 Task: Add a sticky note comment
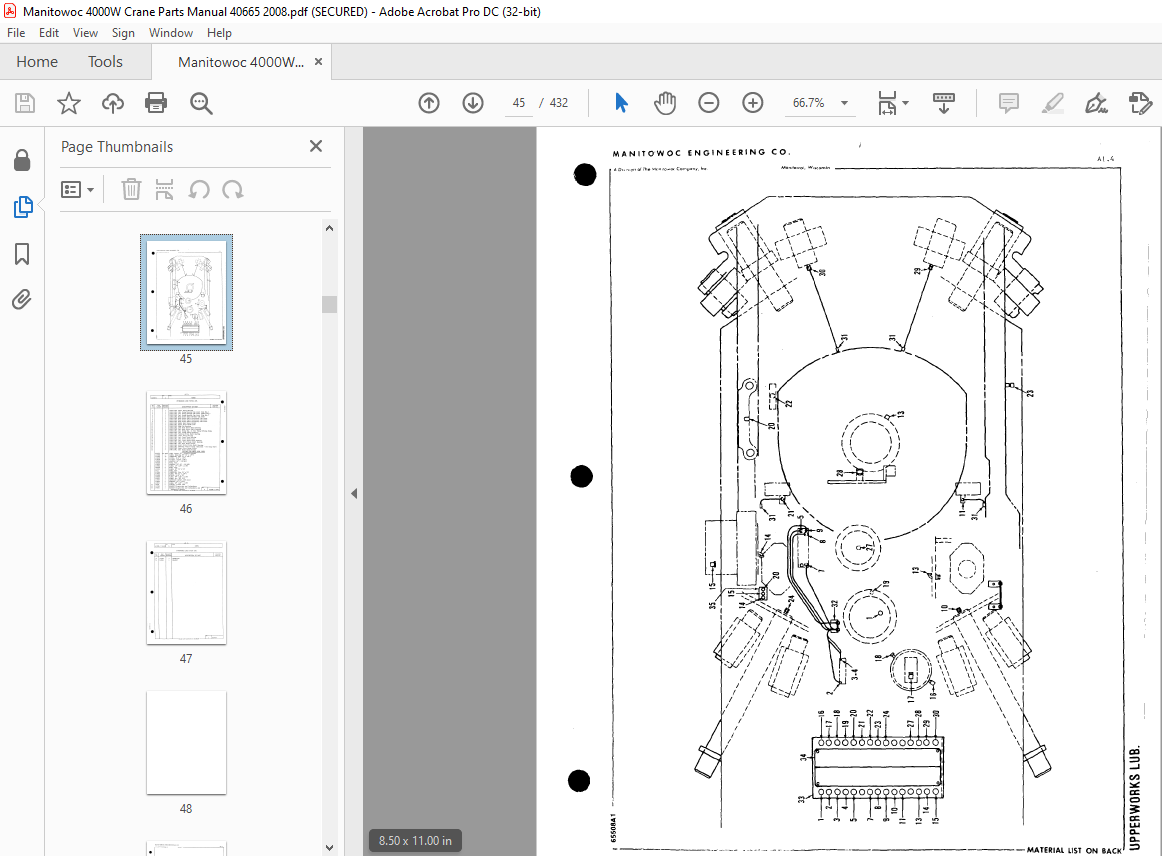pyautogui.click(x=1009, y=103)
